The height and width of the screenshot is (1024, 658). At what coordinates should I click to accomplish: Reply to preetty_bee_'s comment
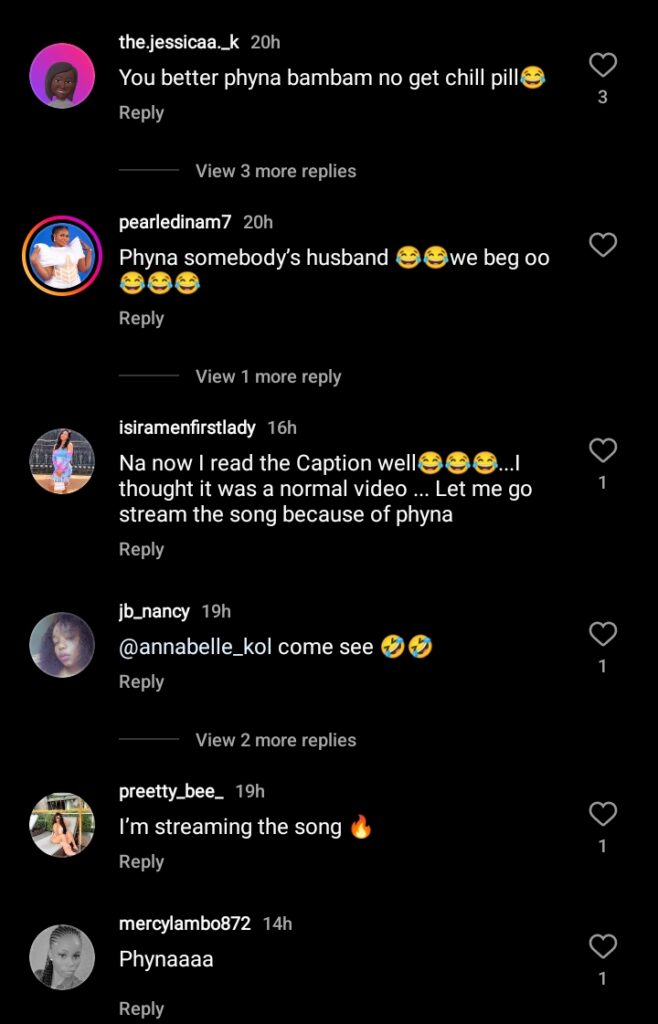[141, 861]
